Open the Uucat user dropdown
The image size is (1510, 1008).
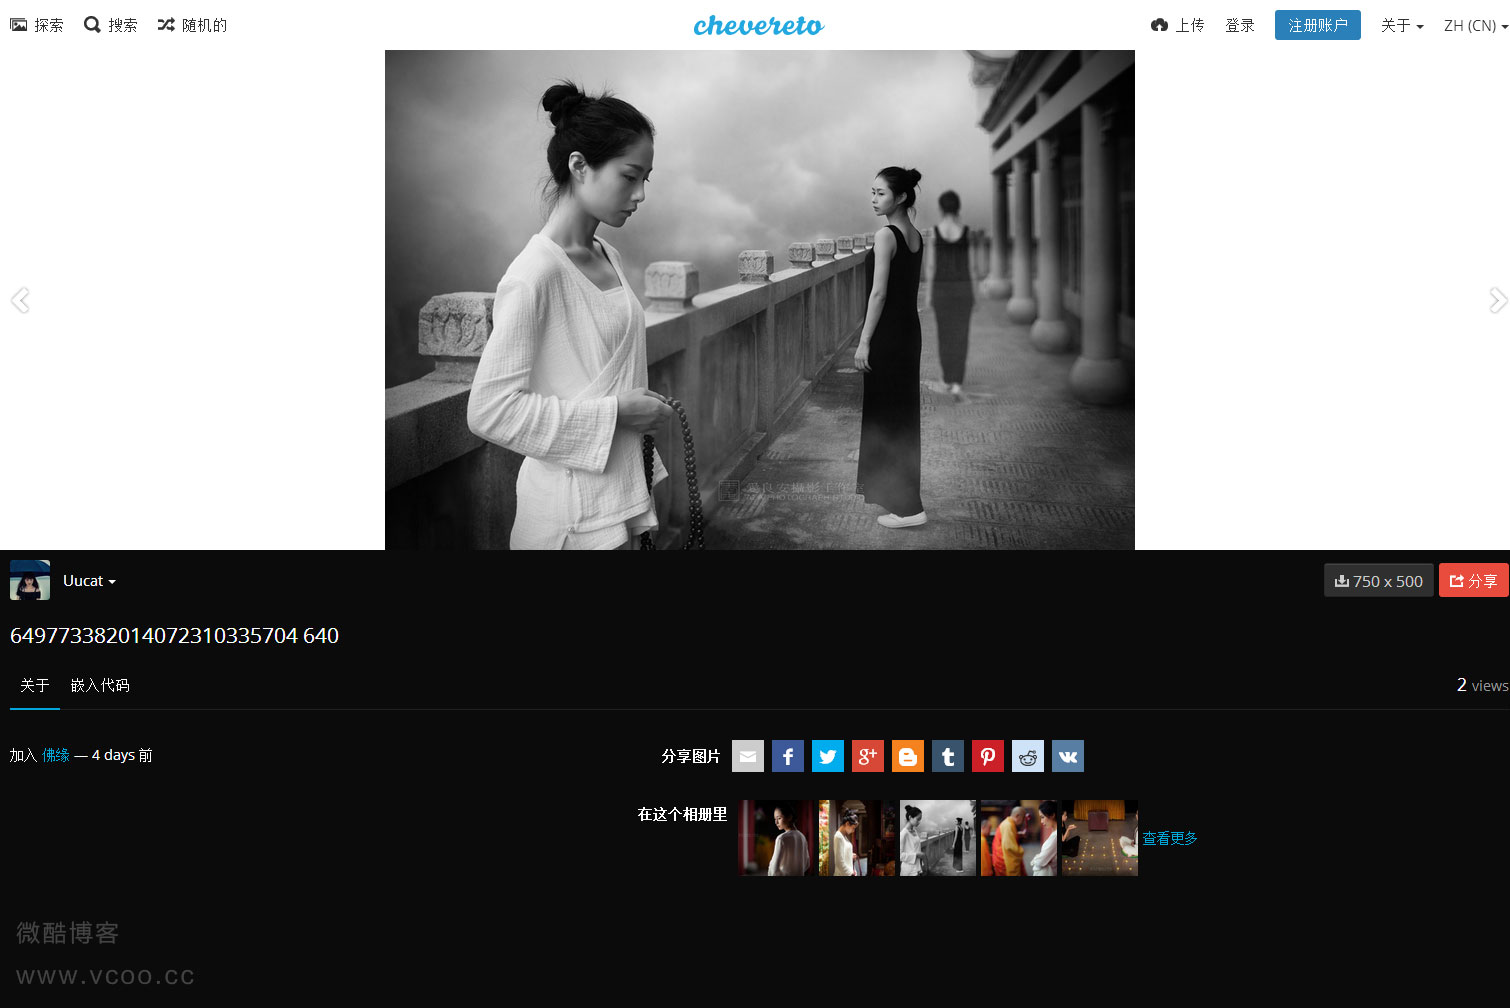pos(89,581)
